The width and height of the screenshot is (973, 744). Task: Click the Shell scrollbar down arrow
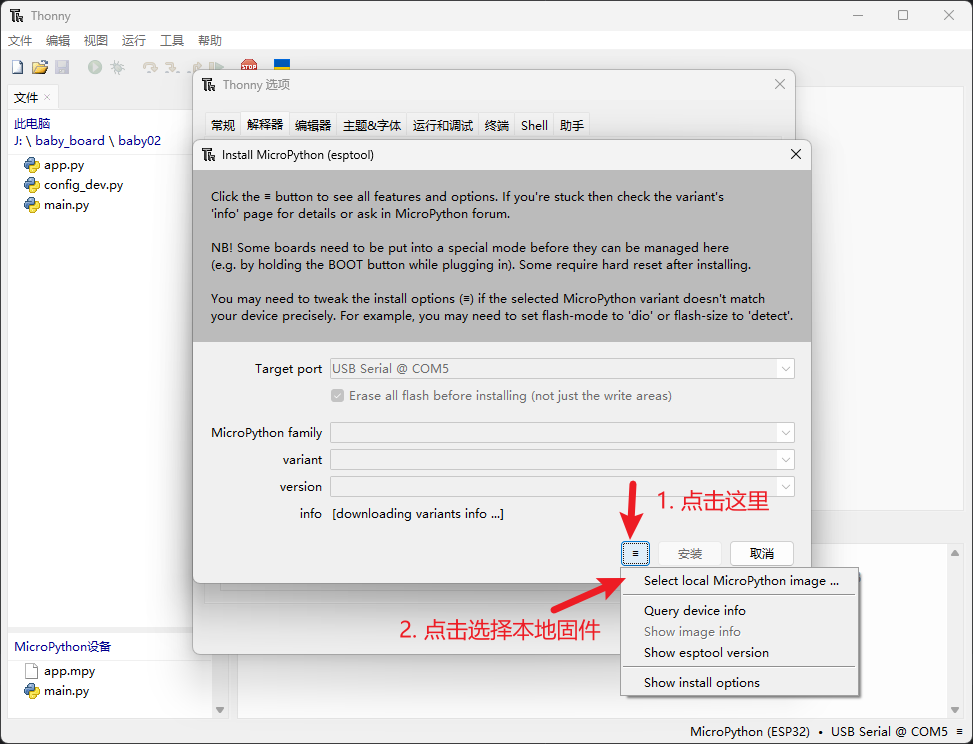click(x=955, y=710)
